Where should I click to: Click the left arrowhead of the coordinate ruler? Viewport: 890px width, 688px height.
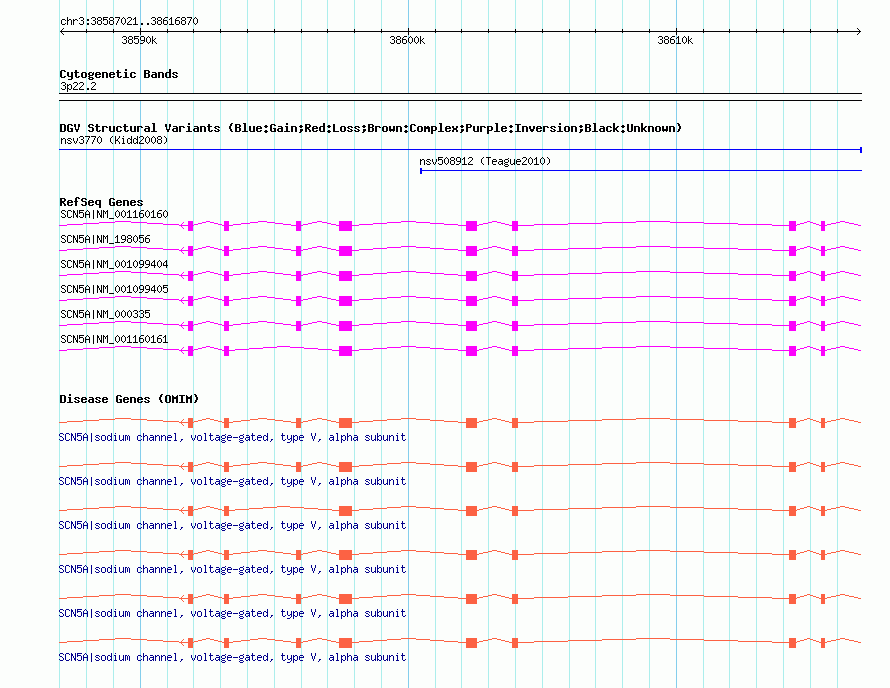(x=62, y=31)
